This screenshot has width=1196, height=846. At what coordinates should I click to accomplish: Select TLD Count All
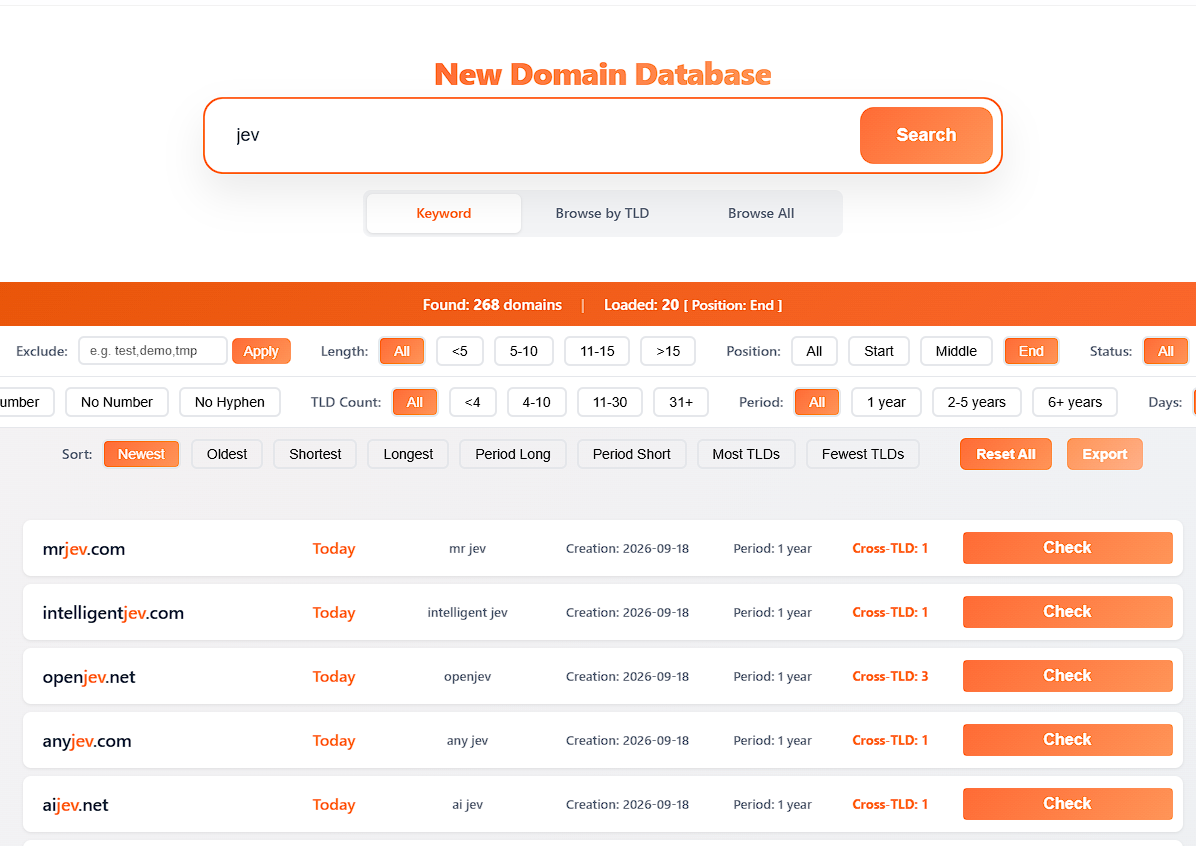tap(414, 402)
